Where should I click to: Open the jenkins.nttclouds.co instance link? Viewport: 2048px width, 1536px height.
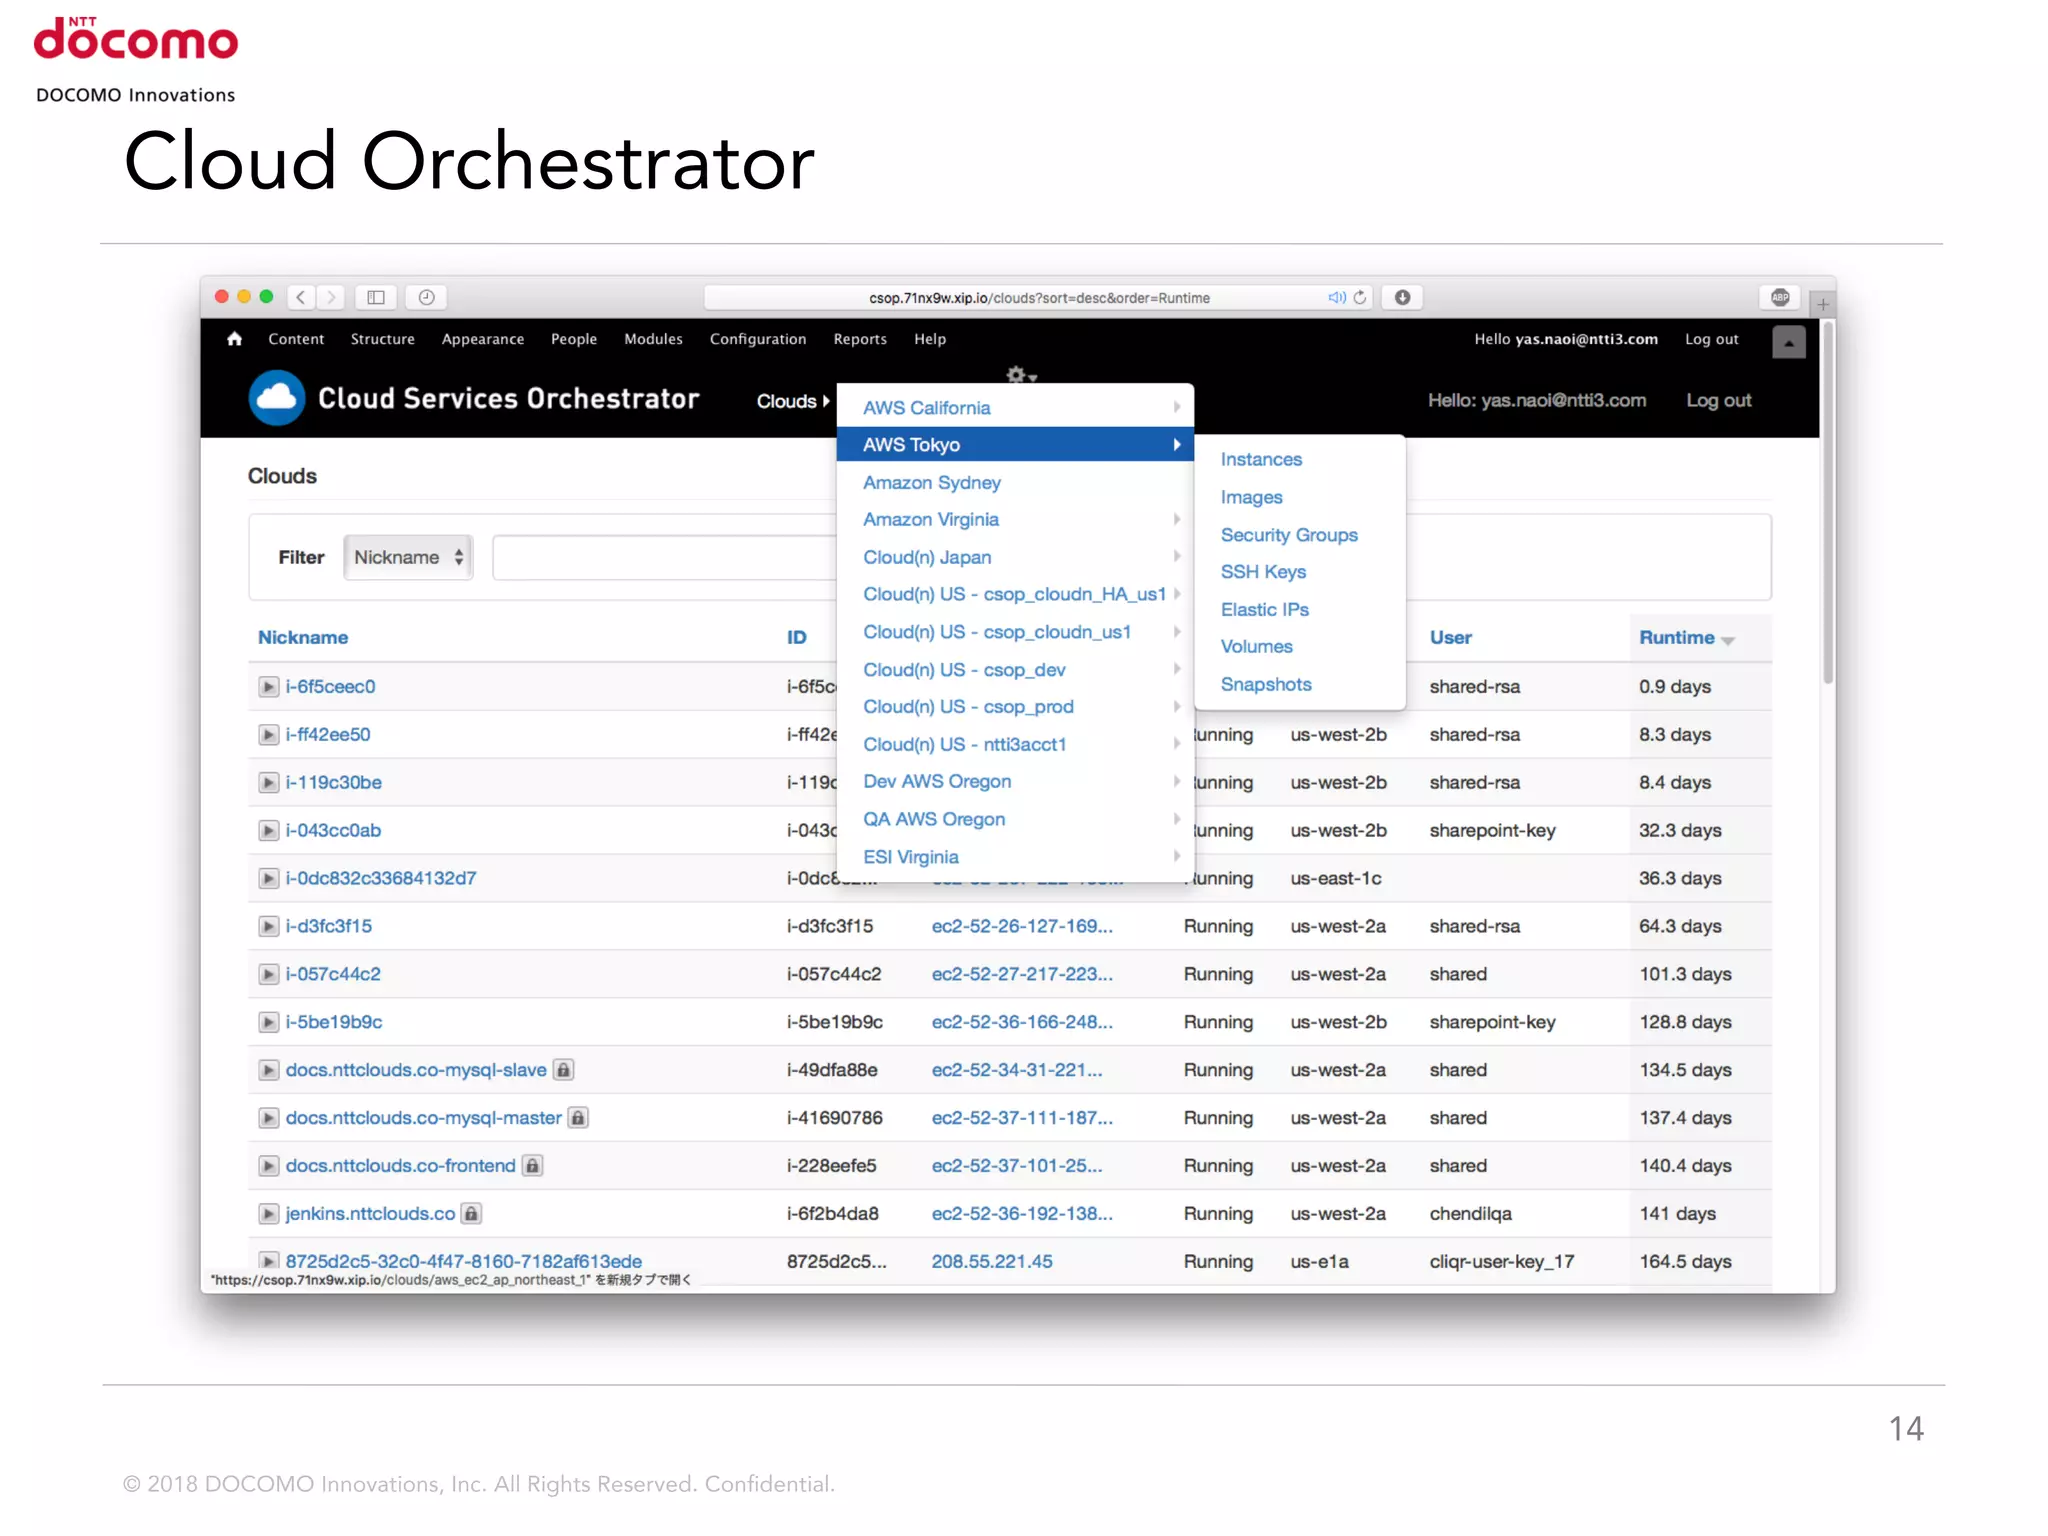[370, 1214]
